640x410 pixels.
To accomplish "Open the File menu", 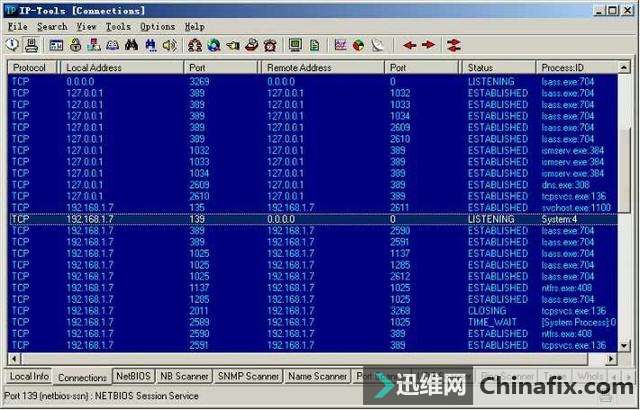I will click(18, 26).
